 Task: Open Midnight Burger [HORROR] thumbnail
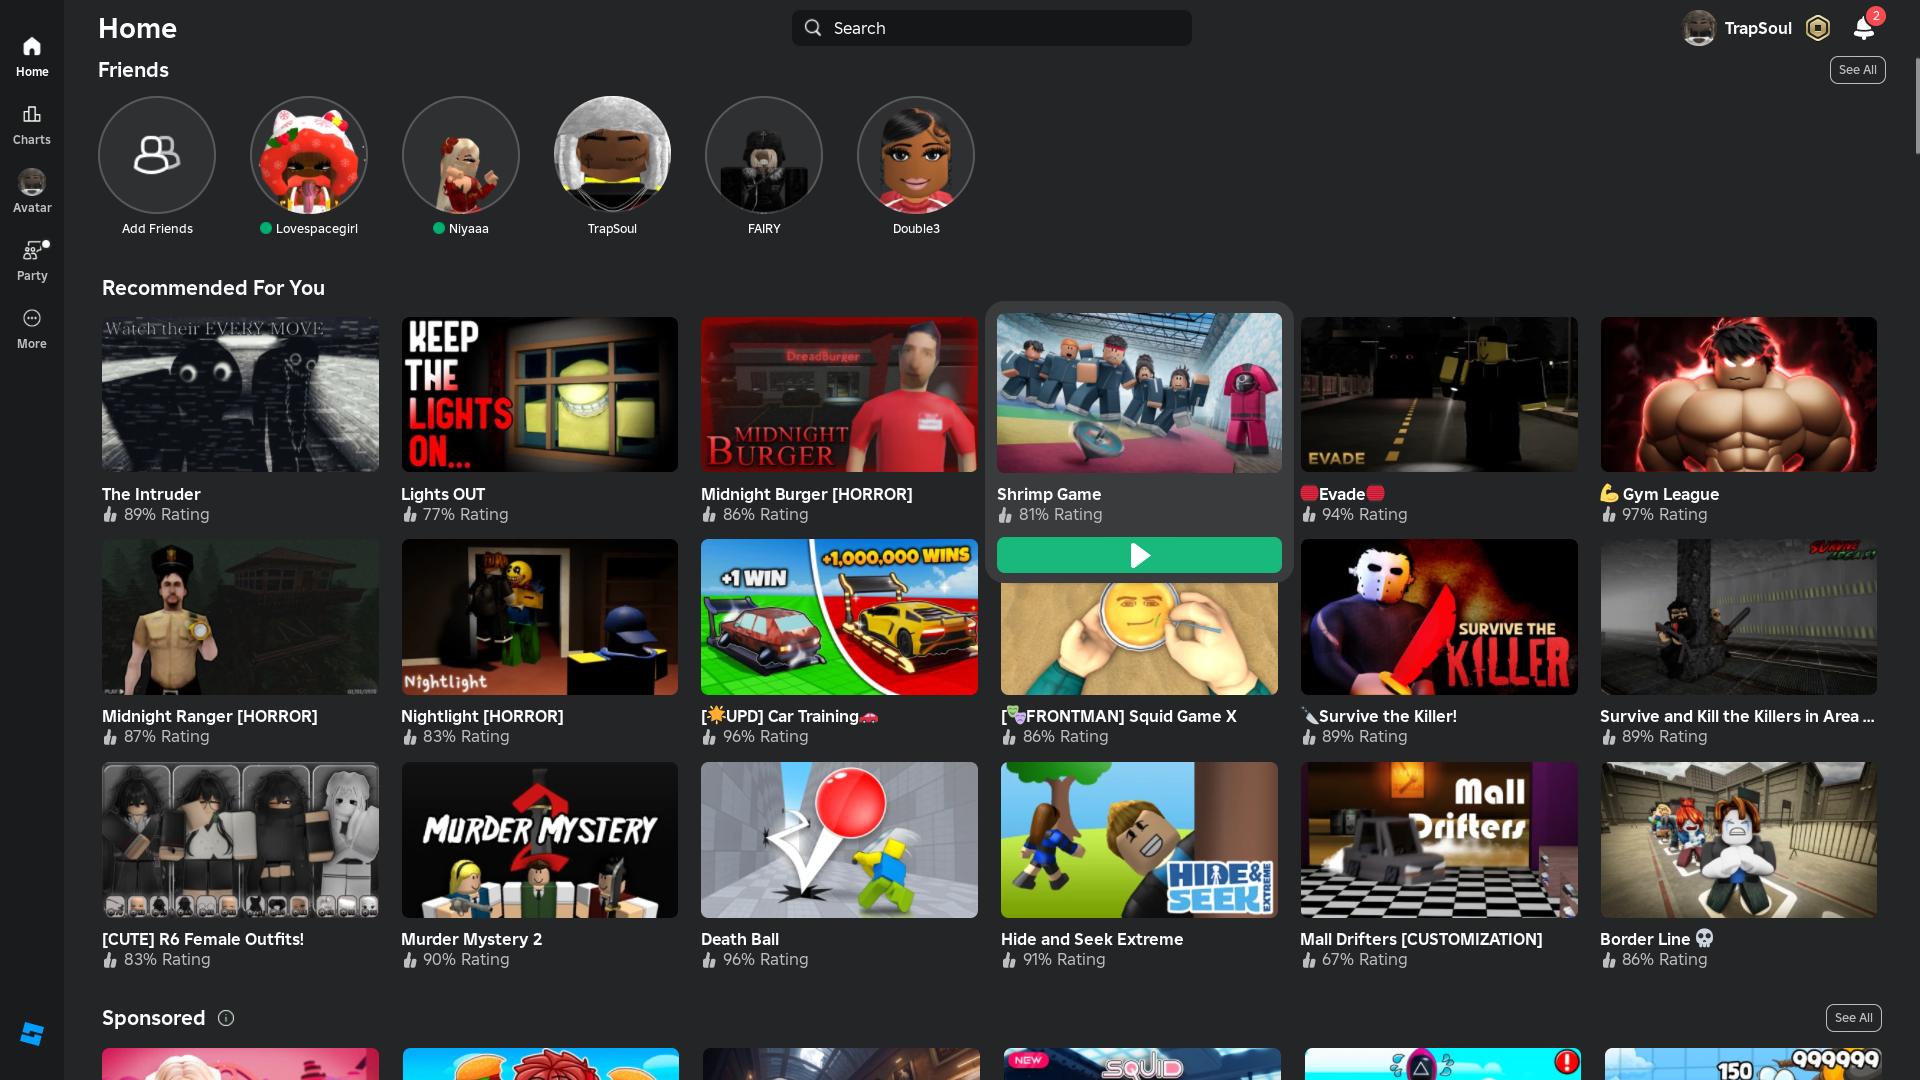point(839,395)
